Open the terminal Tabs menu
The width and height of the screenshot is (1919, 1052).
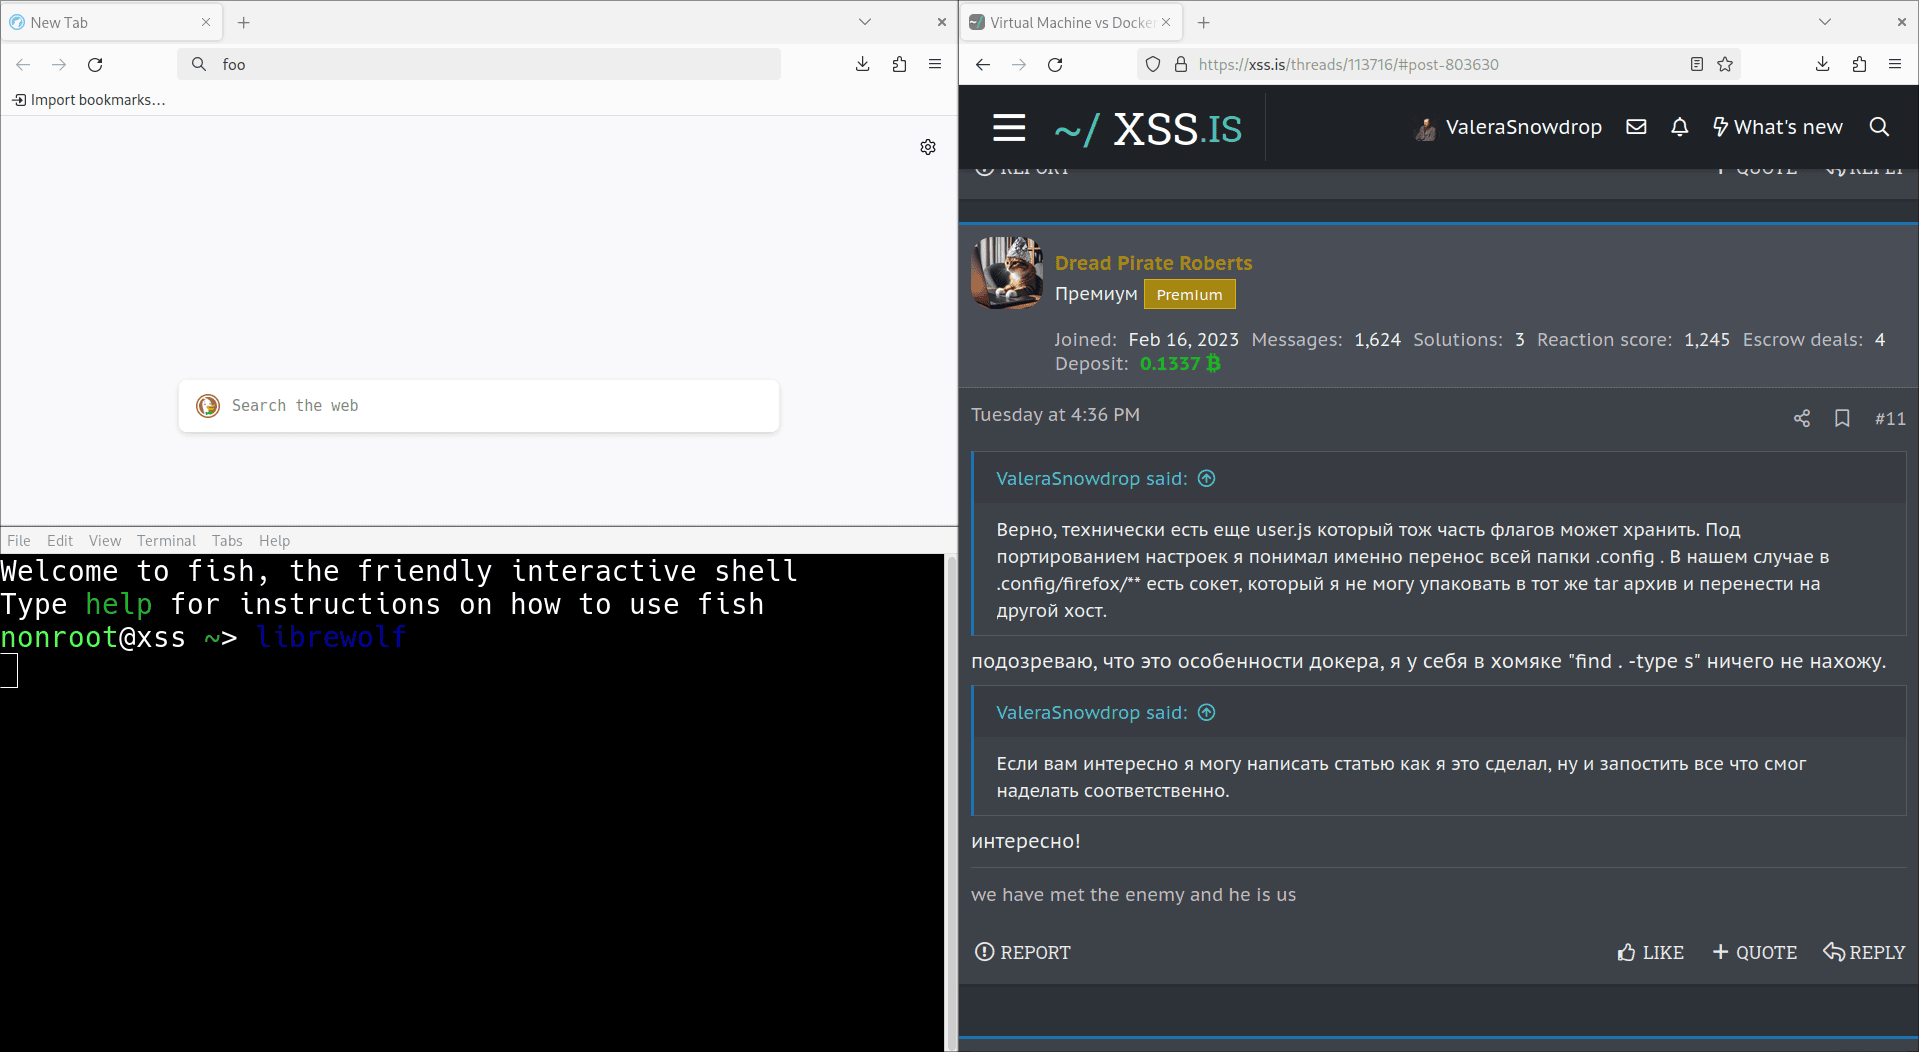click(x=227, y=541)
